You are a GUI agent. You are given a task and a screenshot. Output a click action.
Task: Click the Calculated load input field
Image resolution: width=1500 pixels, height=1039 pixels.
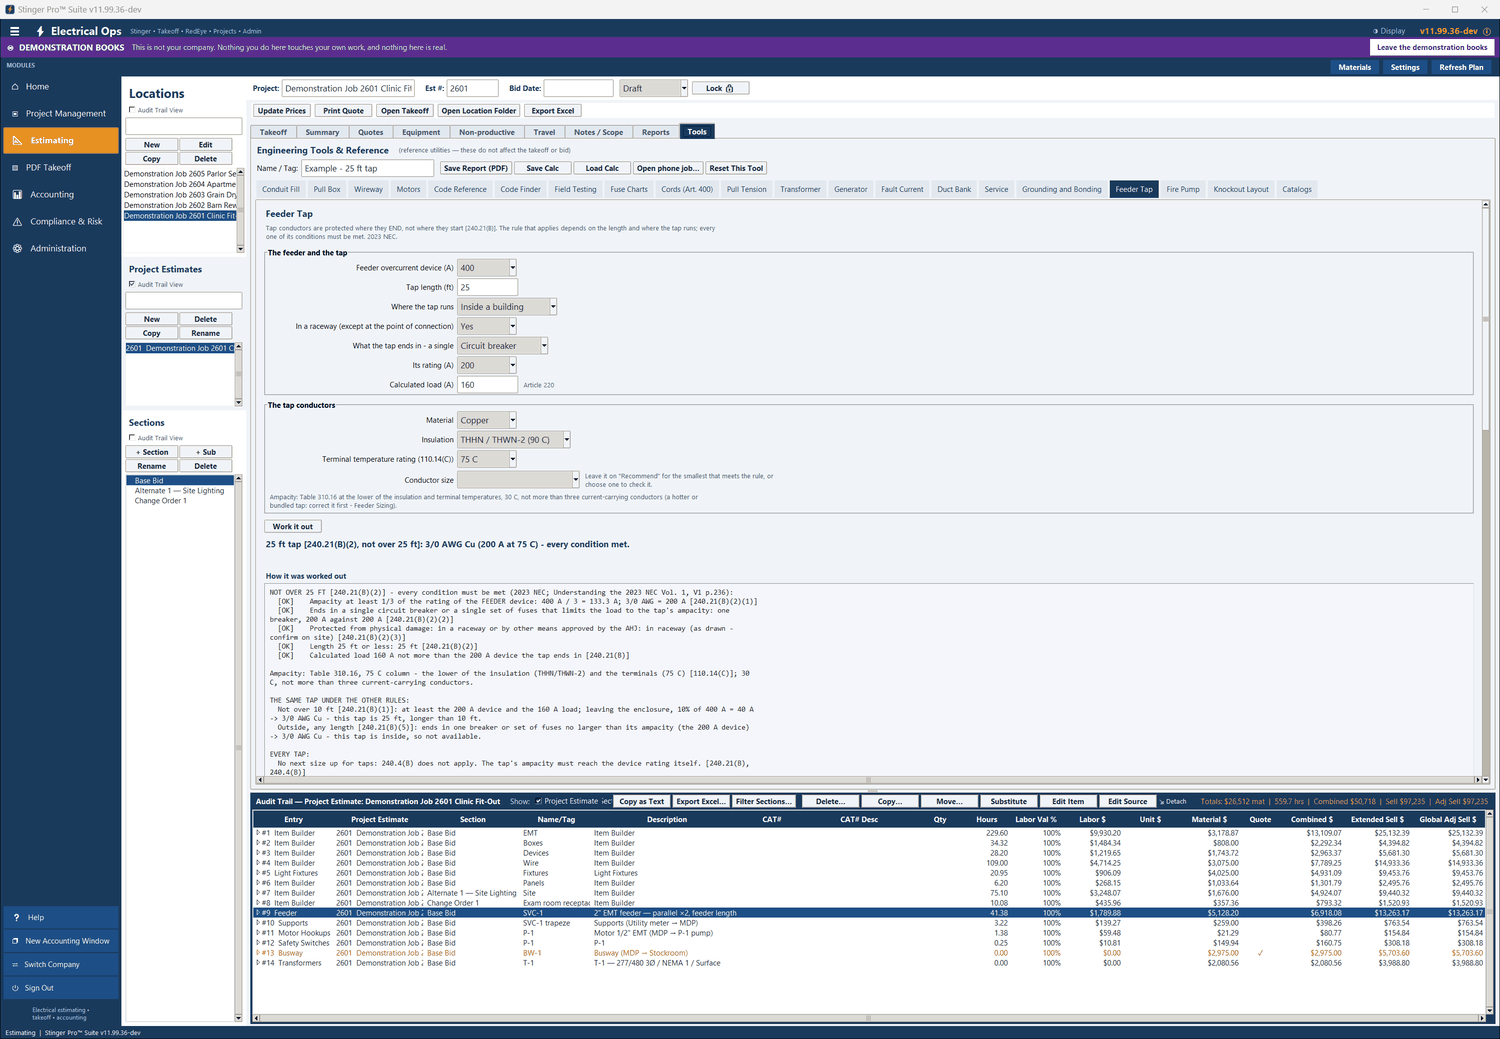(487, 385)
